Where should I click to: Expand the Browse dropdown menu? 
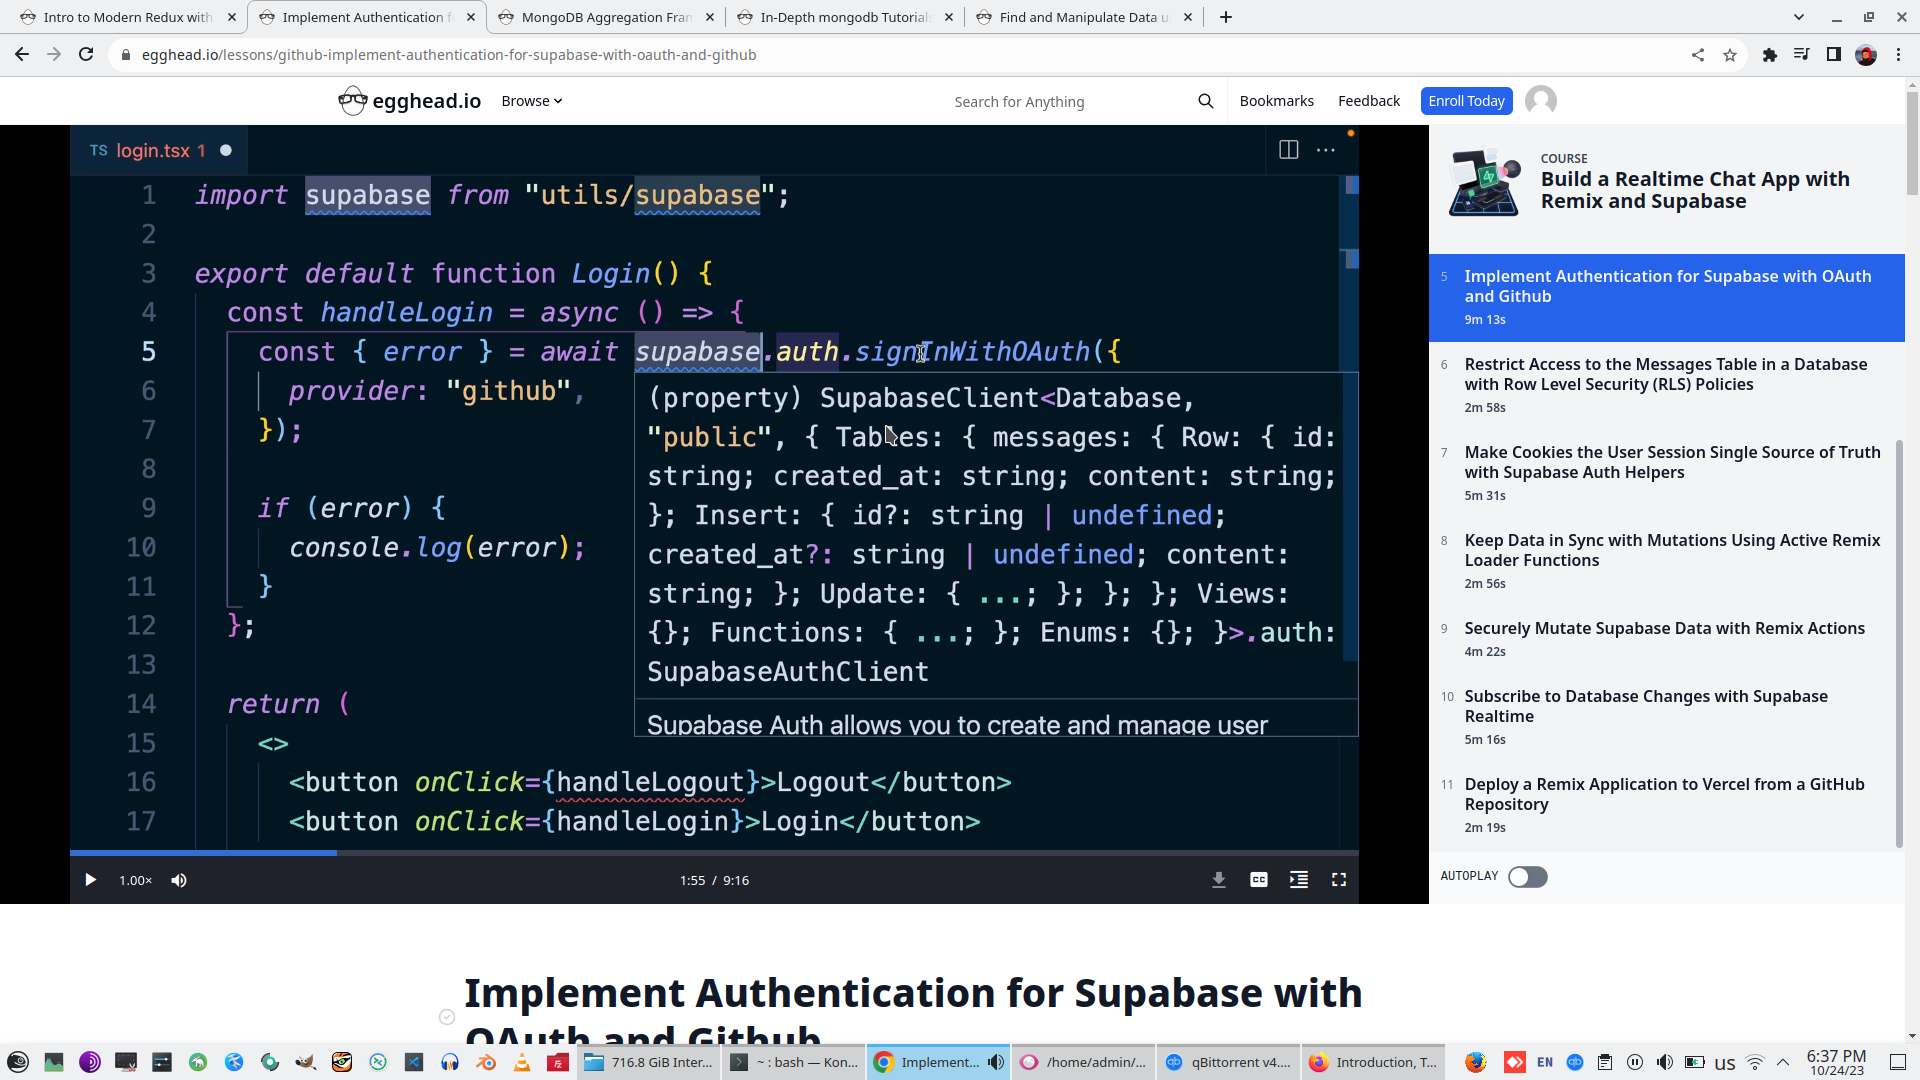pyautogui.click(x=532, y=101)
